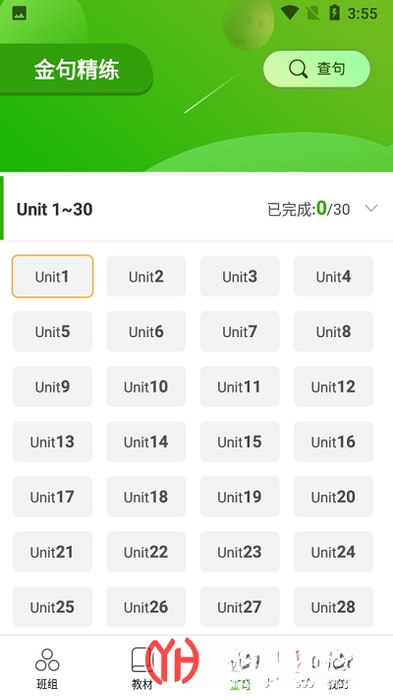Image resolution: width=393 pixels, height=700 pixels.
Task: Select Unit20 button
Action: [333, 496]
